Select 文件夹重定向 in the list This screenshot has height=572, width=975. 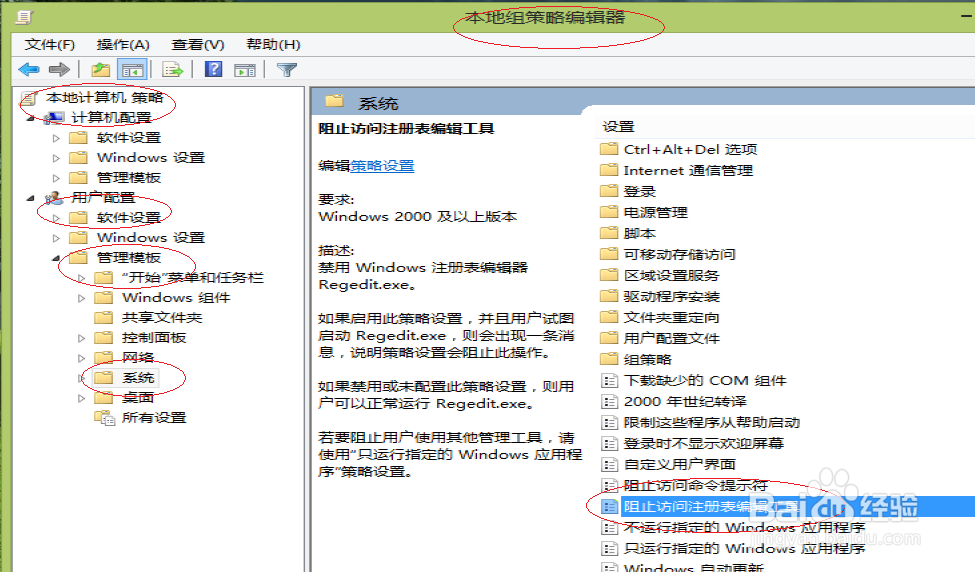click(x=672, y=318)
